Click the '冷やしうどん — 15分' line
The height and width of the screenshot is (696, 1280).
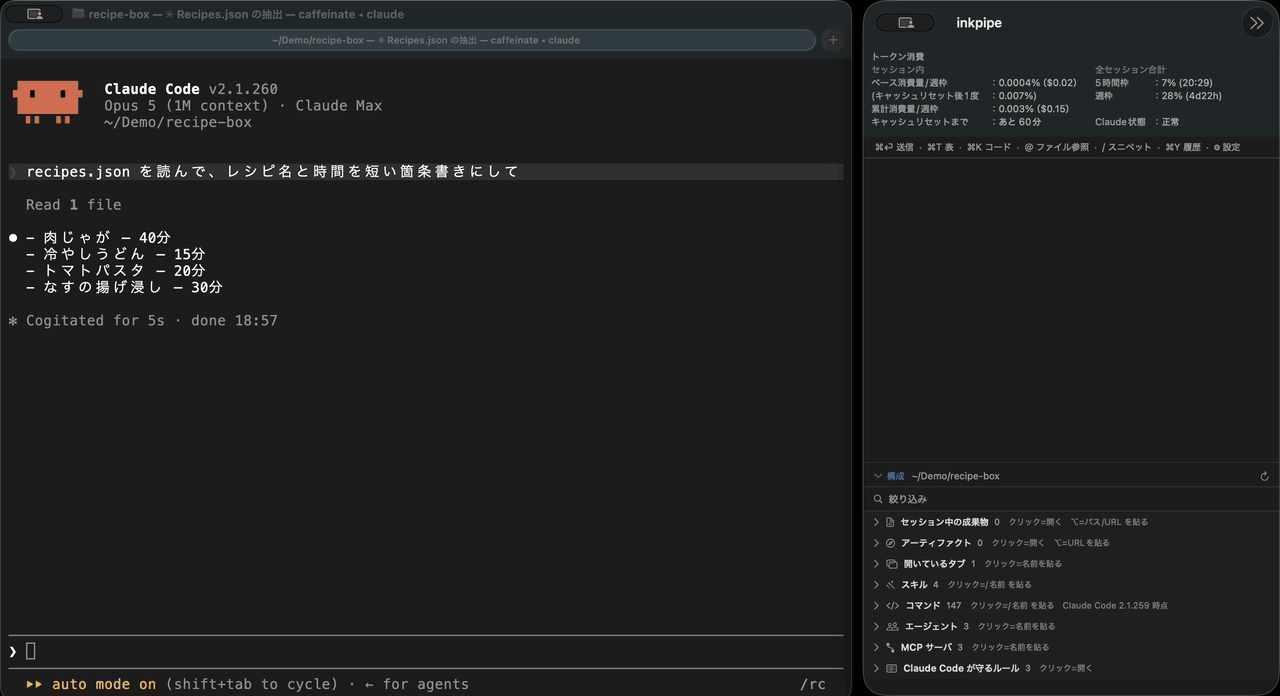(115, 254)
